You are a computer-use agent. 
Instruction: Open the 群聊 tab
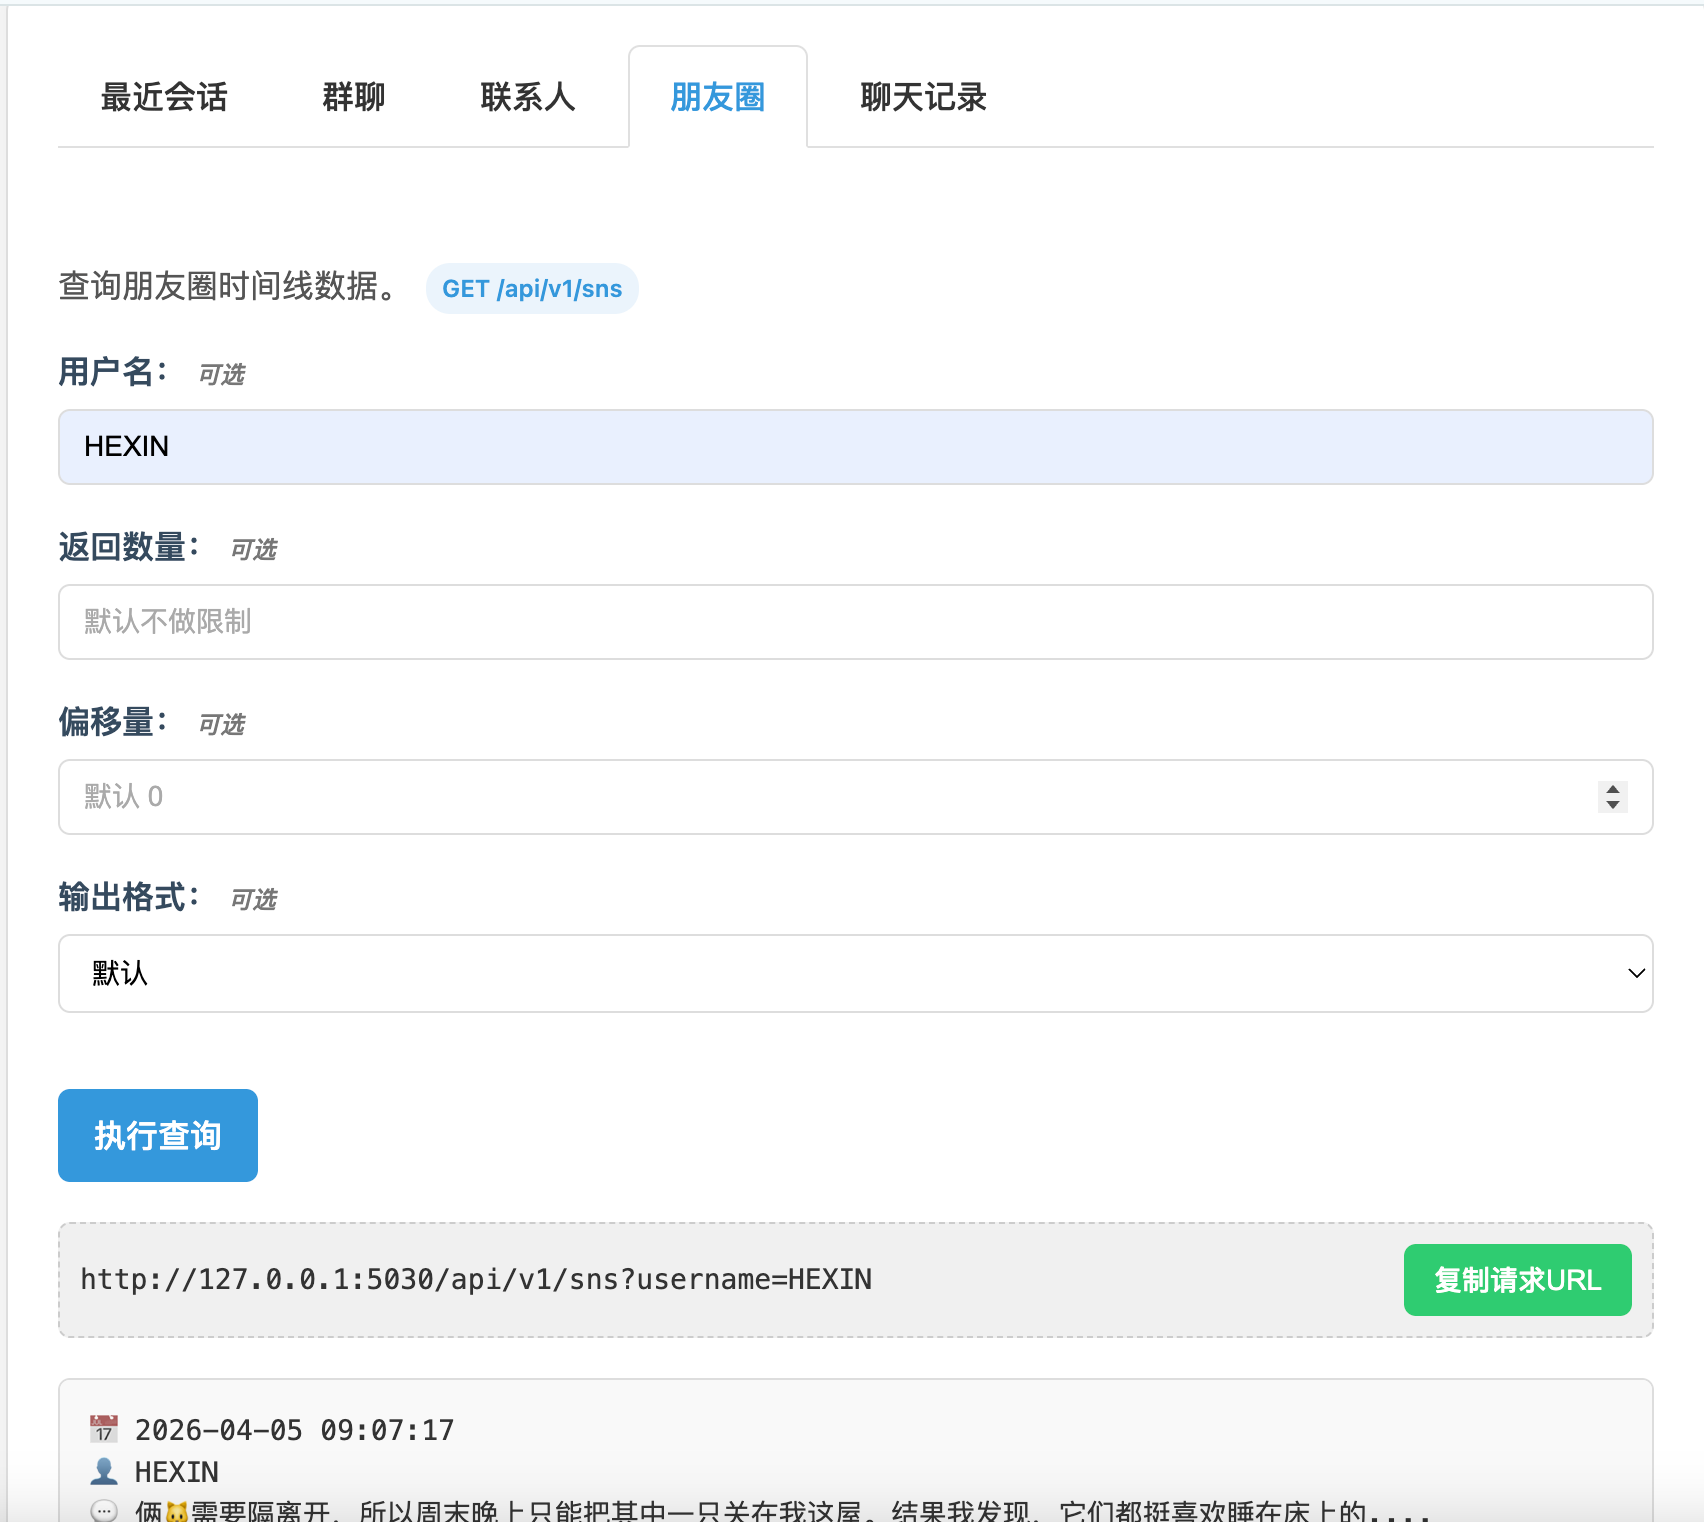click(x=353, y=97)
